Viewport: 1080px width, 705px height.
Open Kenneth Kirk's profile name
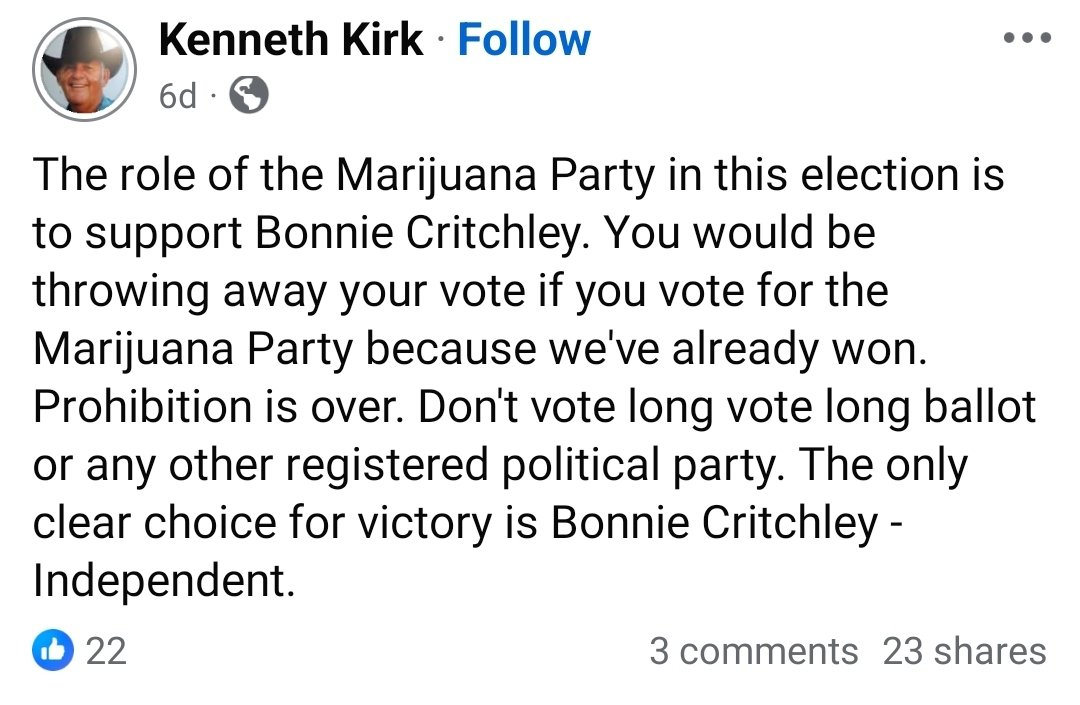pyautogui.click(x=291, y=40)
